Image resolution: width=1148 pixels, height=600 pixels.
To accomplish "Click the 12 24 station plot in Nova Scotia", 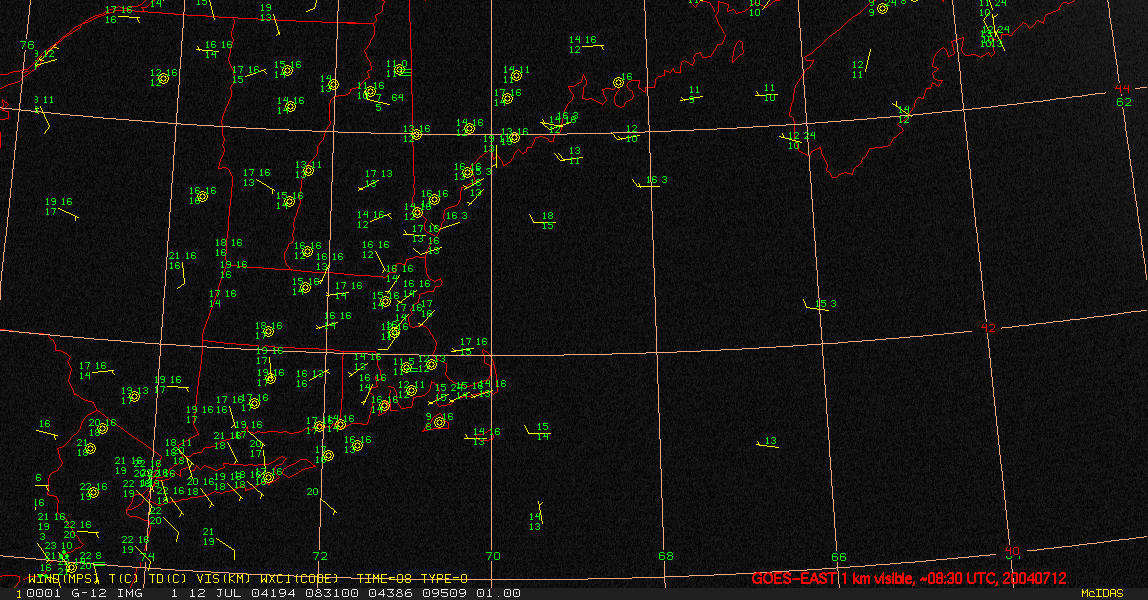I will (x=798, y=140).
